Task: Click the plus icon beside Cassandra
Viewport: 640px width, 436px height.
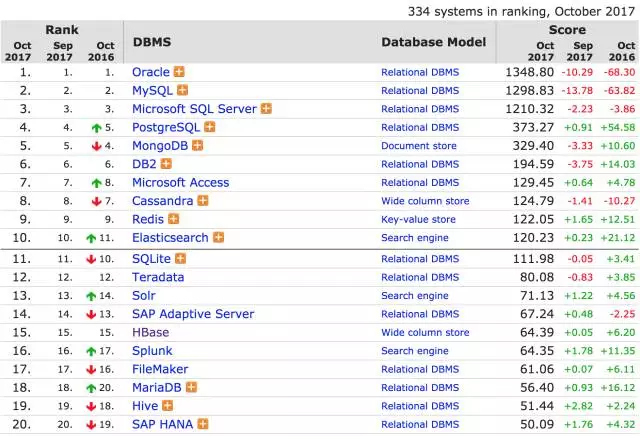Action: (x=203, y=200)
